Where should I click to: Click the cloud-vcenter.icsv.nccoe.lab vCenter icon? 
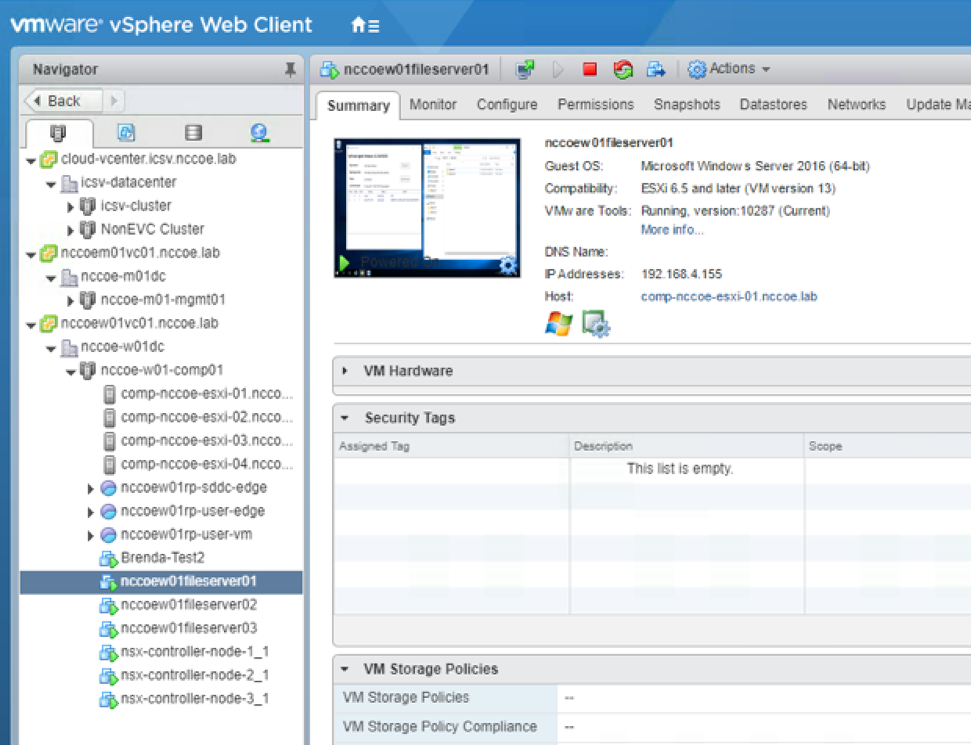(x=49, y=160)
